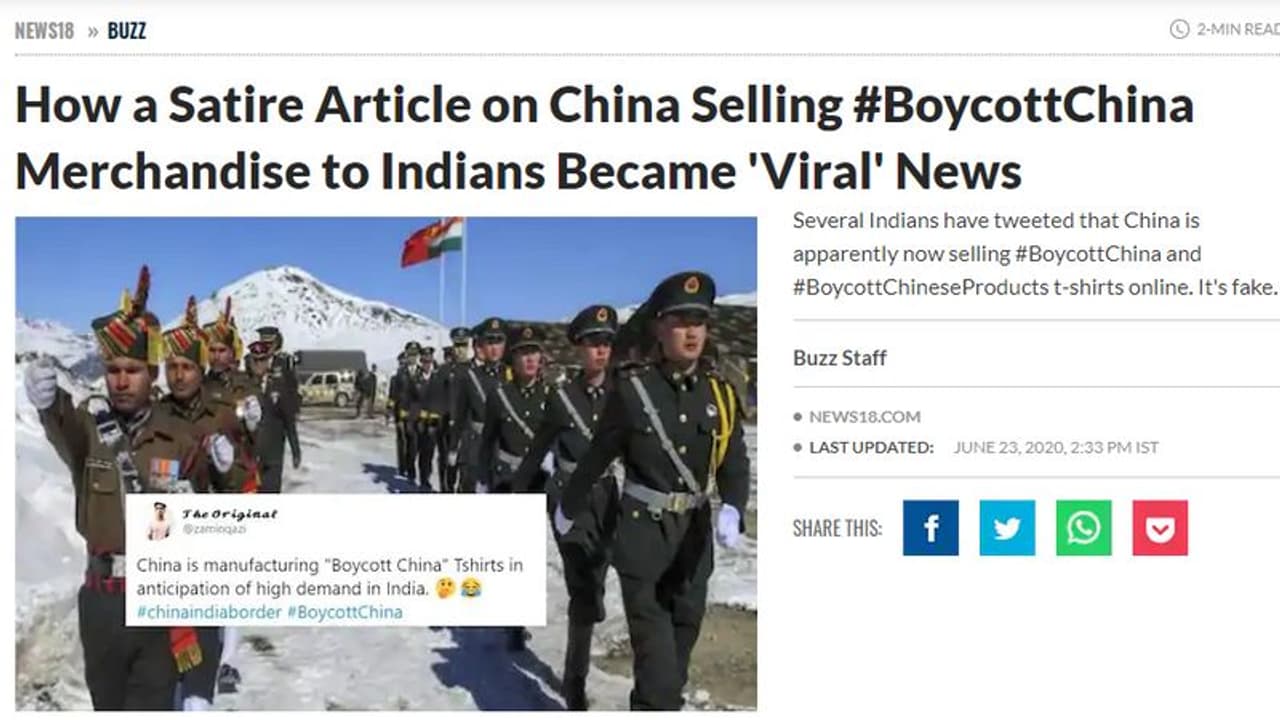Click the SHARE THIS label
This screenshot has width=1280, height=720.
tap(838, 528)
